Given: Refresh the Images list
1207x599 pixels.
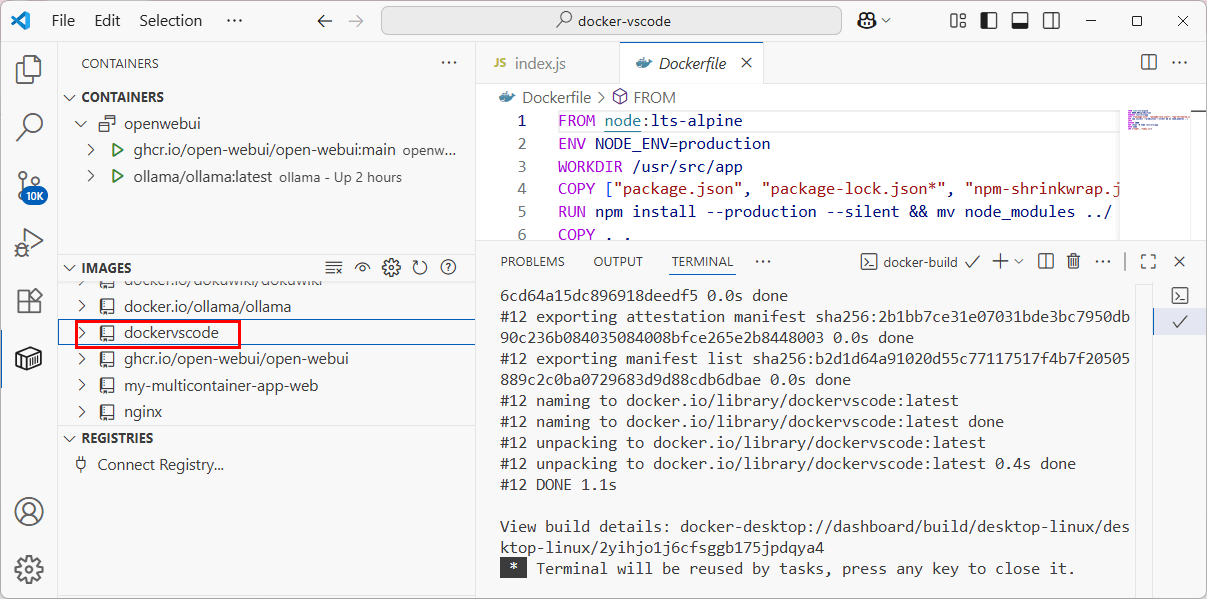Looking at the screenshot, I should pyautogui.click(x=420, y=268).
